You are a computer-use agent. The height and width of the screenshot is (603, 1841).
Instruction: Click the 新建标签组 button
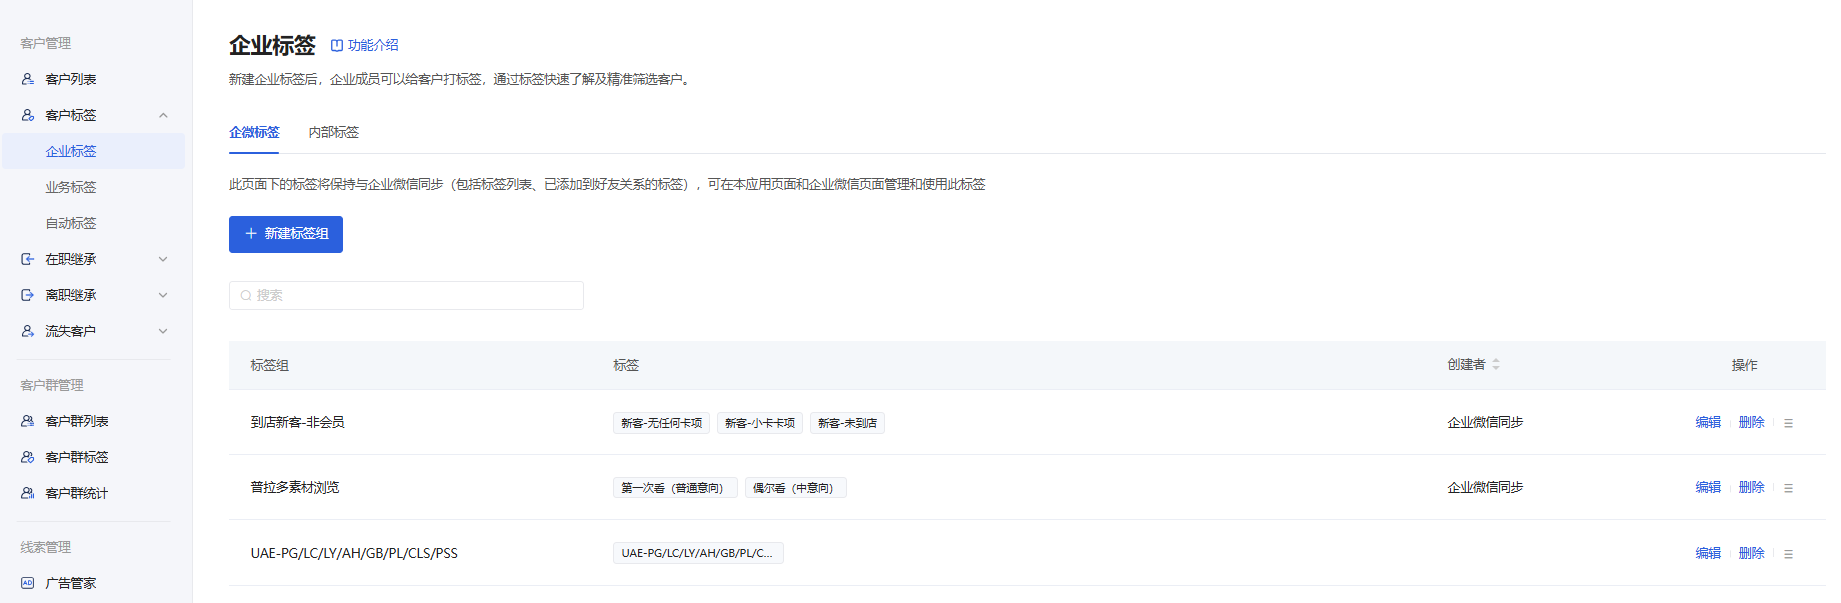click(x=286, y=234)
